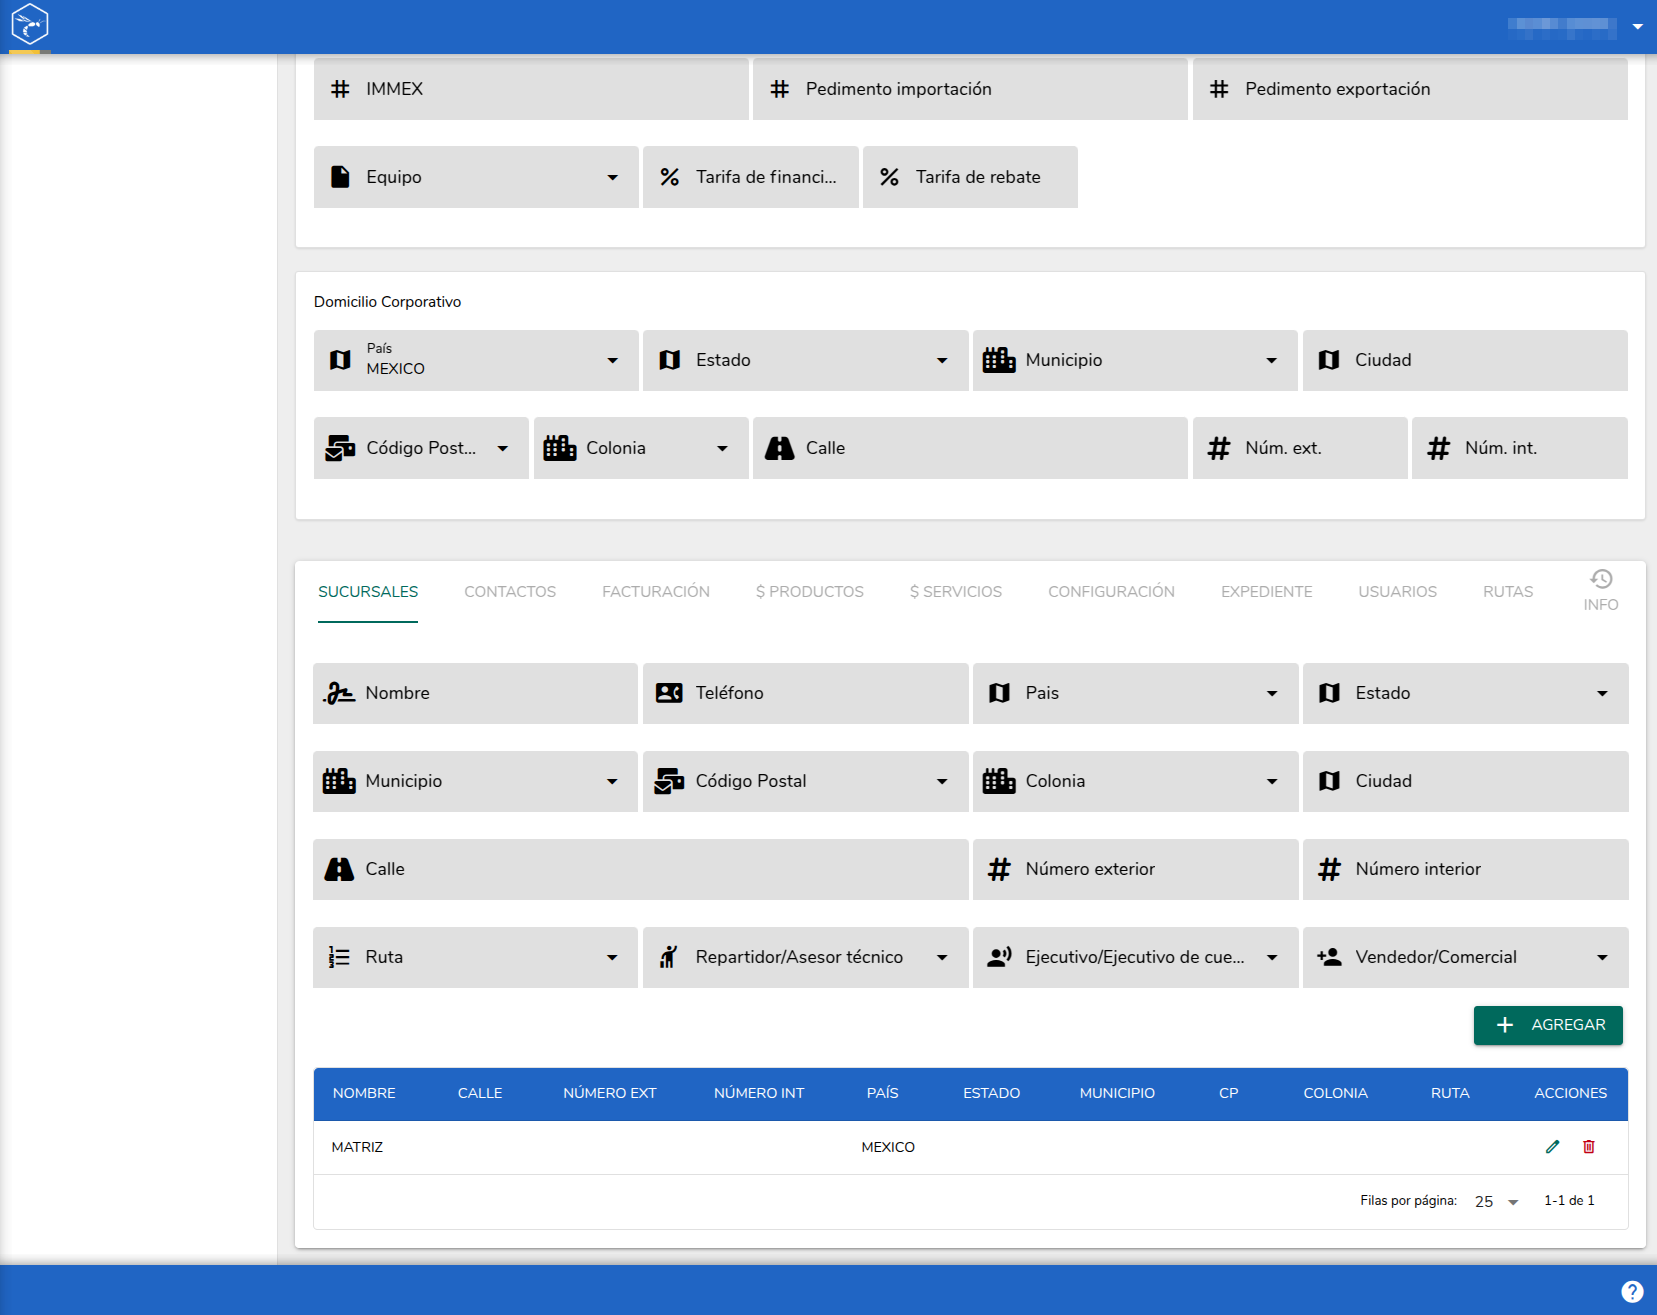Click the Nombre input field
Viewport: 1657px width, 1315px height.
475,693
